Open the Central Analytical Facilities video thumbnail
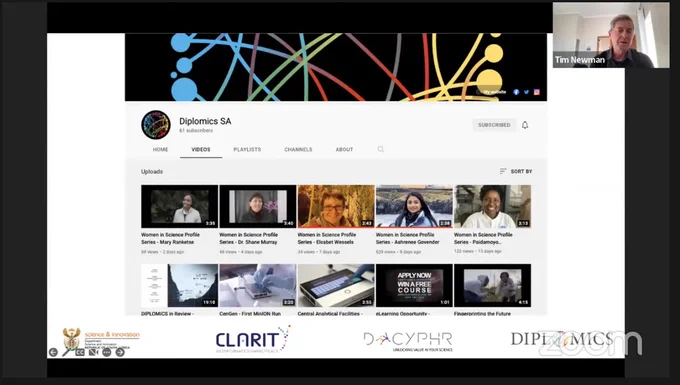 (336, 285)
